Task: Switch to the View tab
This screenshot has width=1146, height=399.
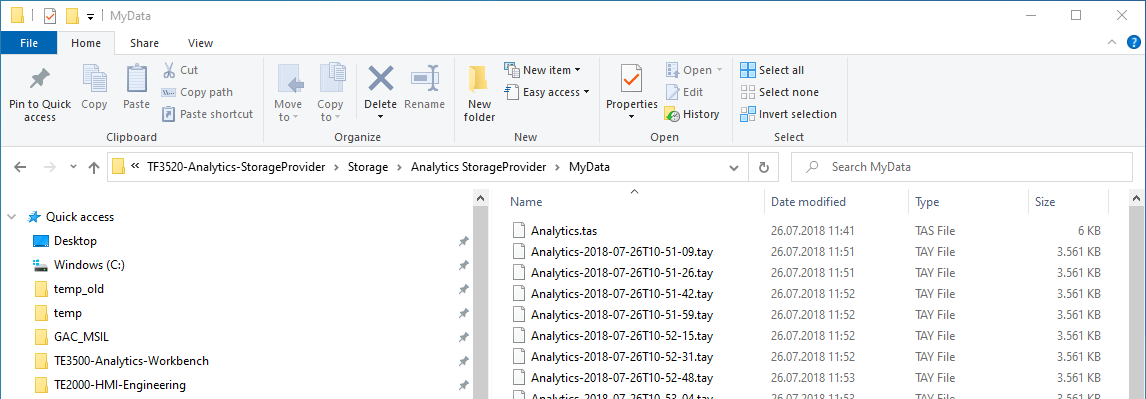Action: click(200, 43)
